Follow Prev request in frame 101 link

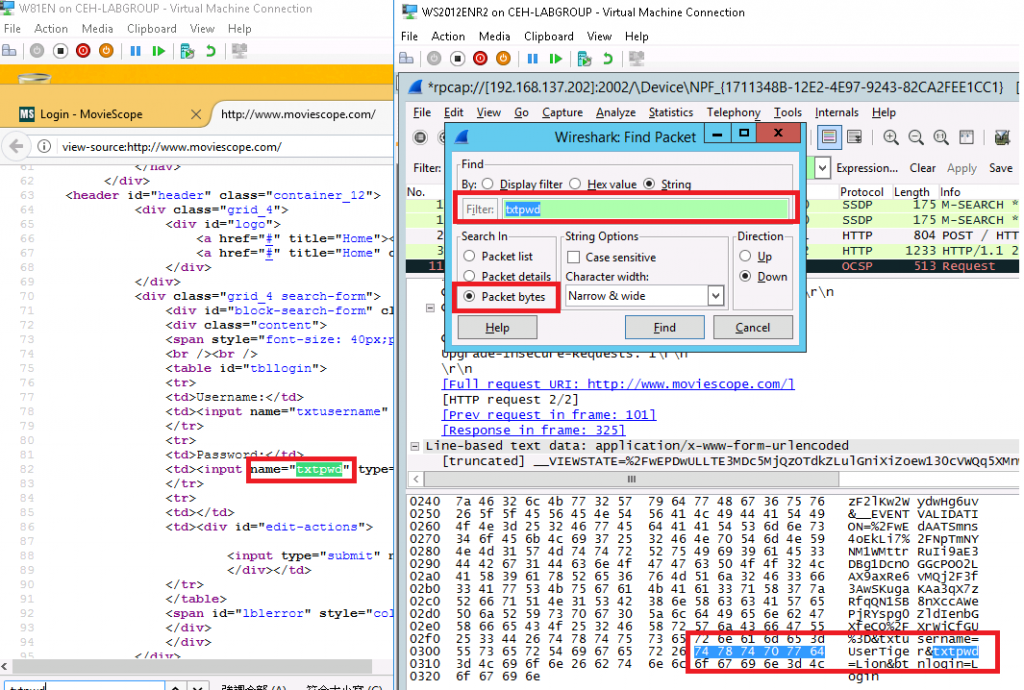[x=549, y=415]
